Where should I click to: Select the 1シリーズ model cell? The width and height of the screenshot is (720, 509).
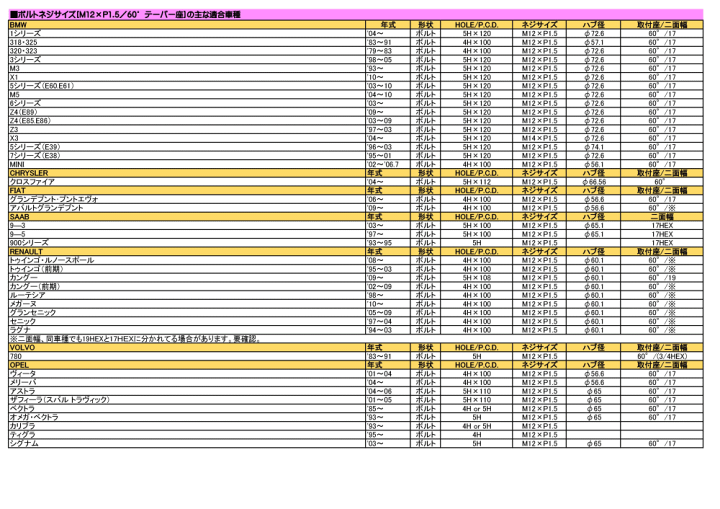pos(187,34)
